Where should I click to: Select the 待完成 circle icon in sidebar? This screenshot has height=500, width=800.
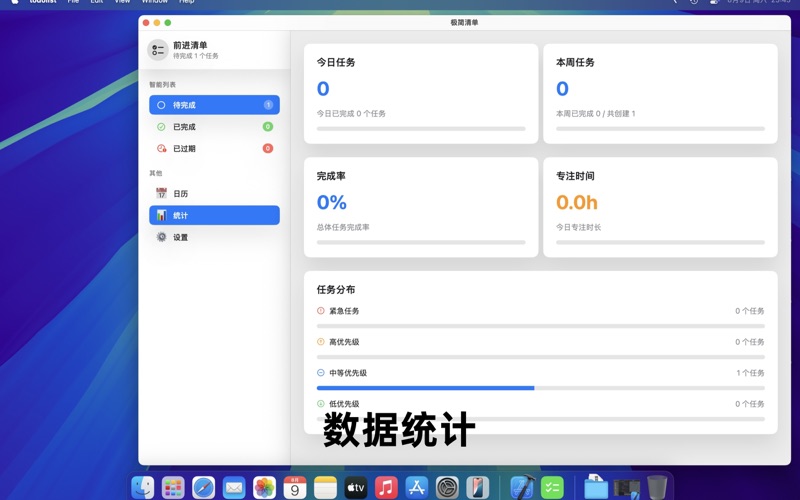tap(161, 105)
